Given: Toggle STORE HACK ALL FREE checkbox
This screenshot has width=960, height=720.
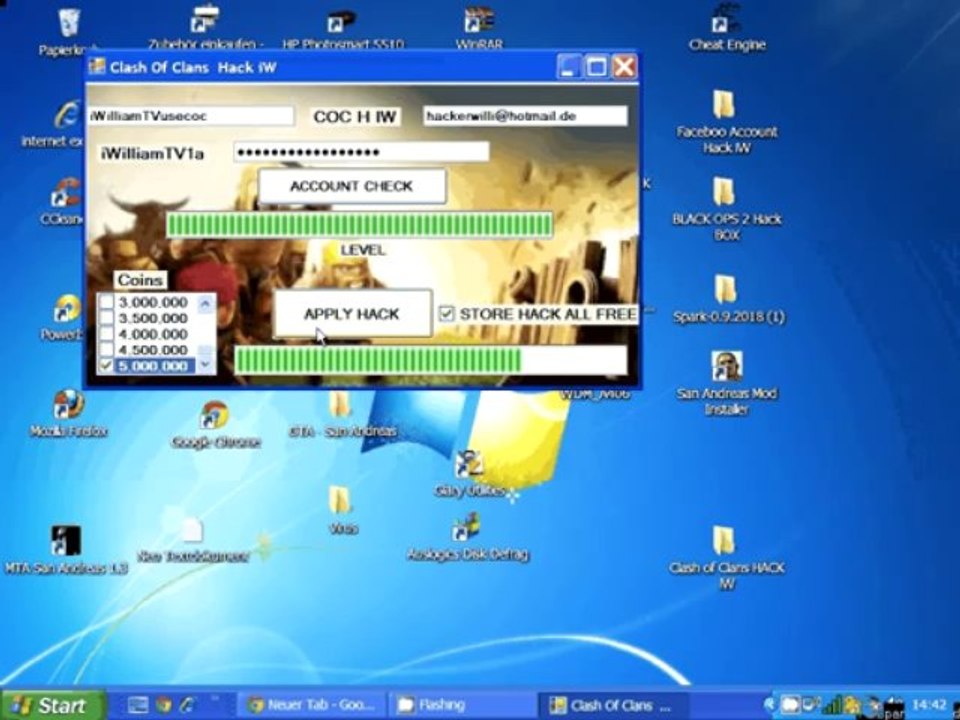Looking at the screenshot, I should 446,314.
